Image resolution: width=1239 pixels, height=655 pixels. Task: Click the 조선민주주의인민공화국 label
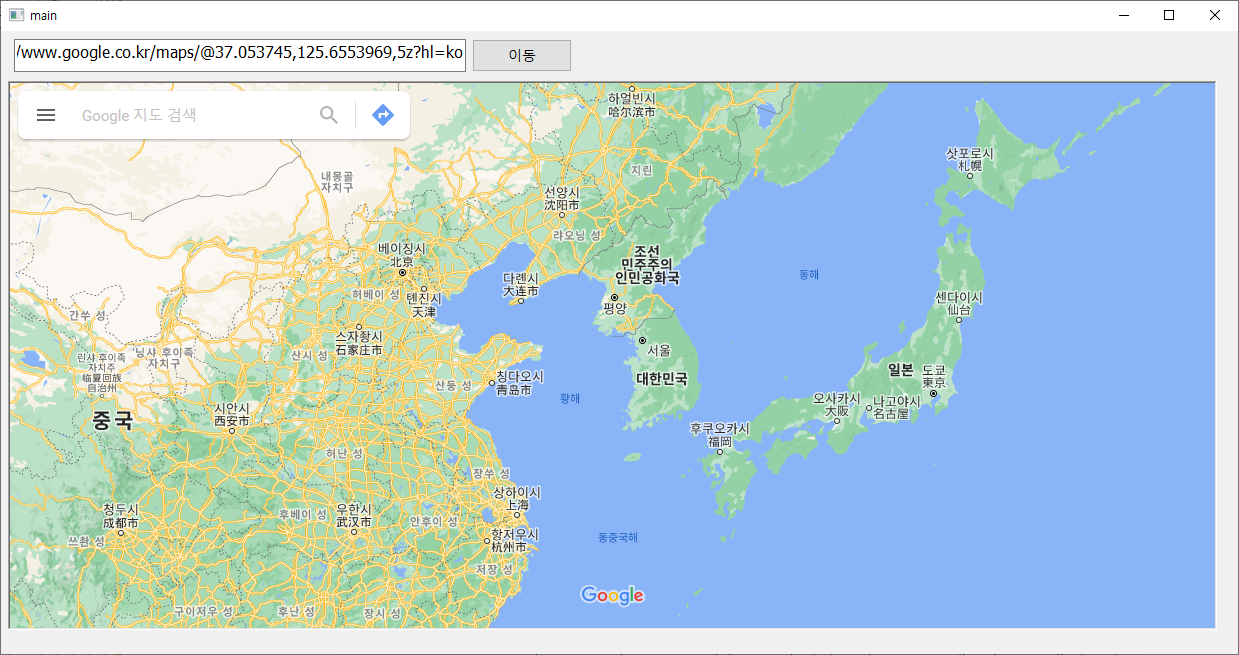(x=647, y=264)
